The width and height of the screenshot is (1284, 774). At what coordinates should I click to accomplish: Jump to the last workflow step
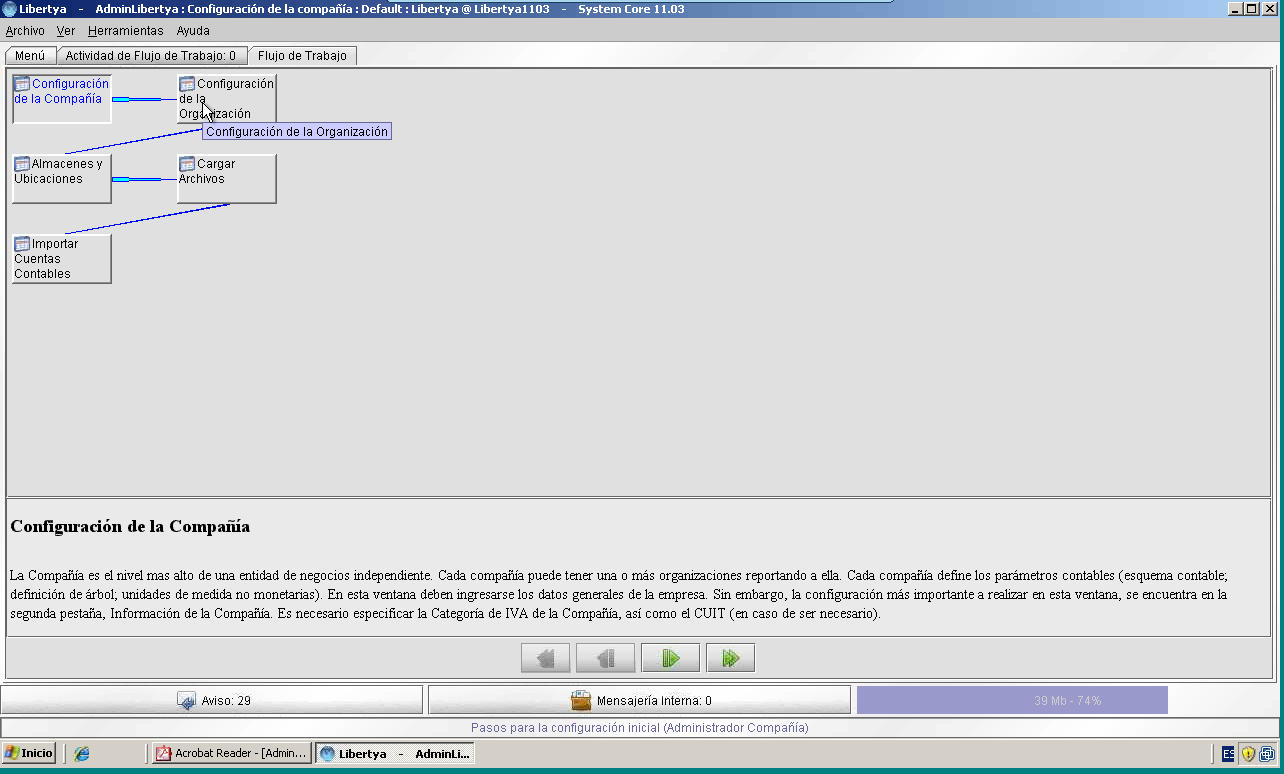(x=730, y=658)
